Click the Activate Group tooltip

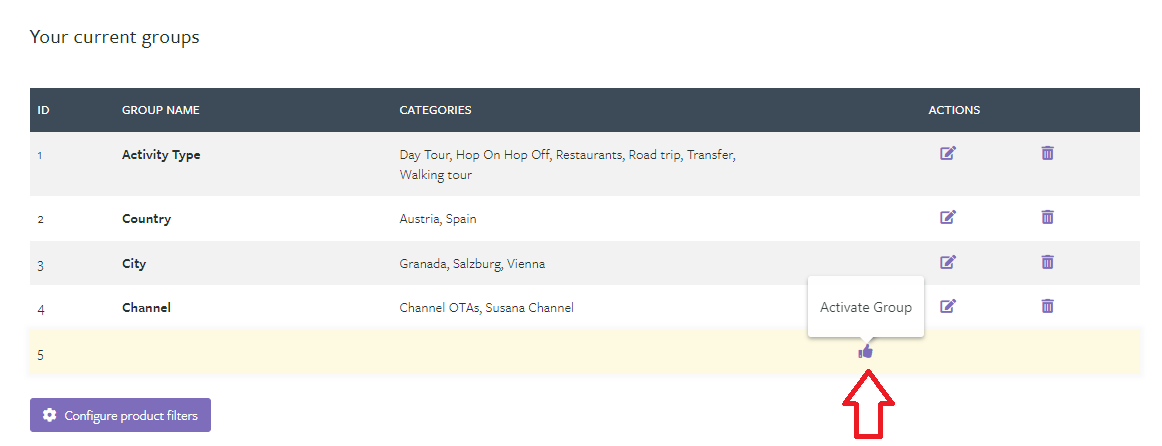(866, 308)
